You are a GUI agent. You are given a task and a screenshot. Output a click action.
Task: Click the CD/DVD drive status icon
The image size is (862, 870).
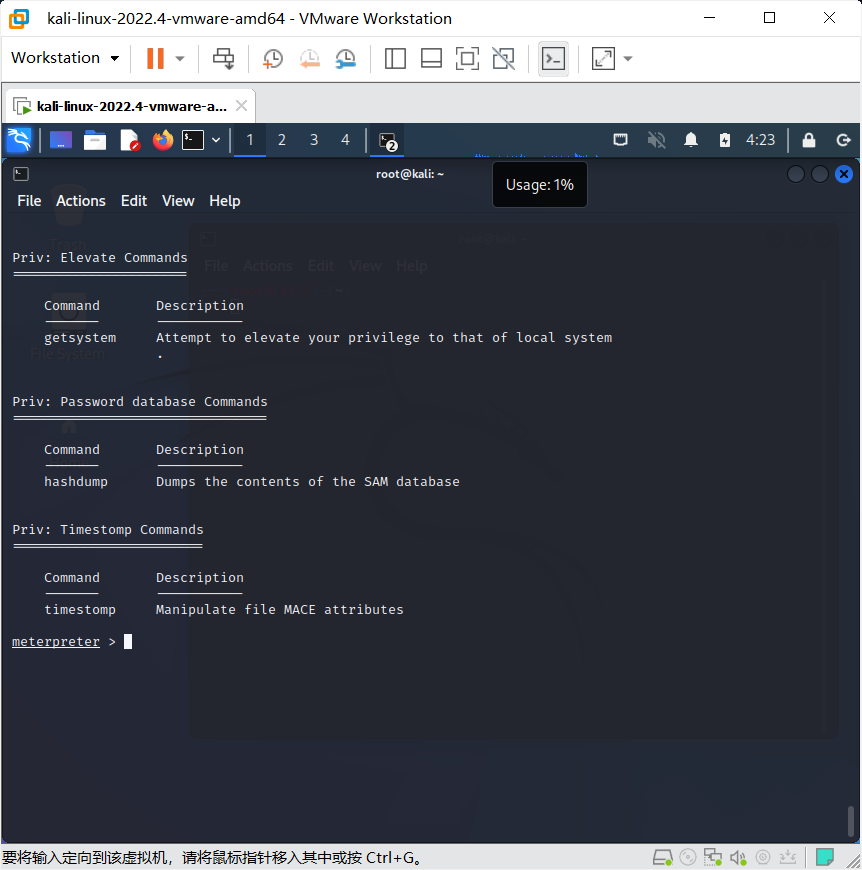click(x=688, y=858)
